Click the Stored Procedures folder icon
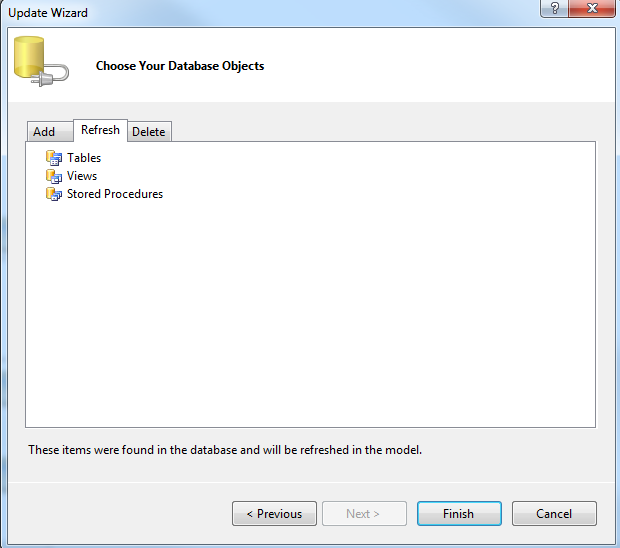This screenshot has width=620, height=548. pyautogui.click(x=54, y=194)
